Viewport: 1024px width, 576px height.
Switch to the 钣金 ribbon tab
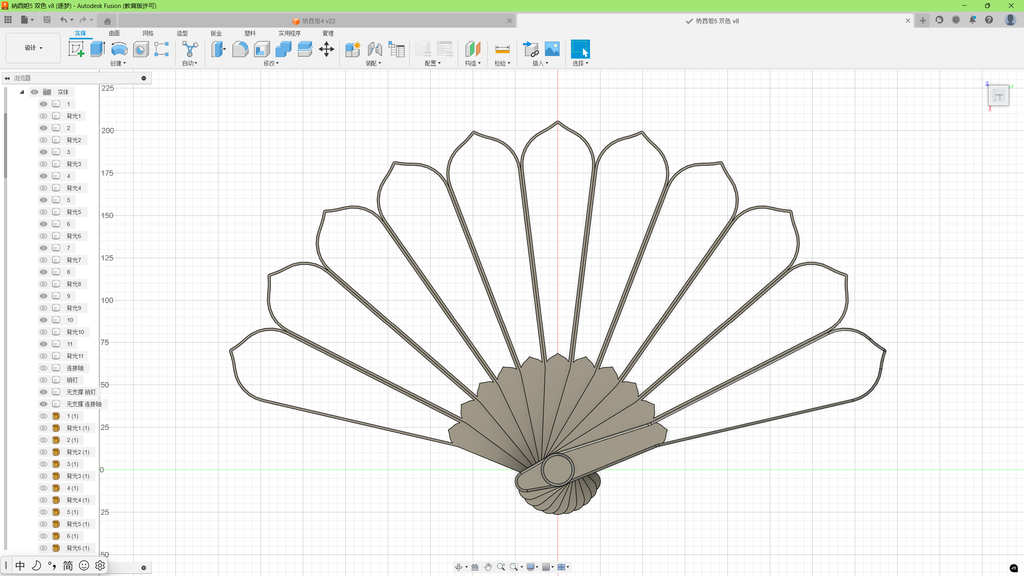pyautogui.click(x=216, y=33)
